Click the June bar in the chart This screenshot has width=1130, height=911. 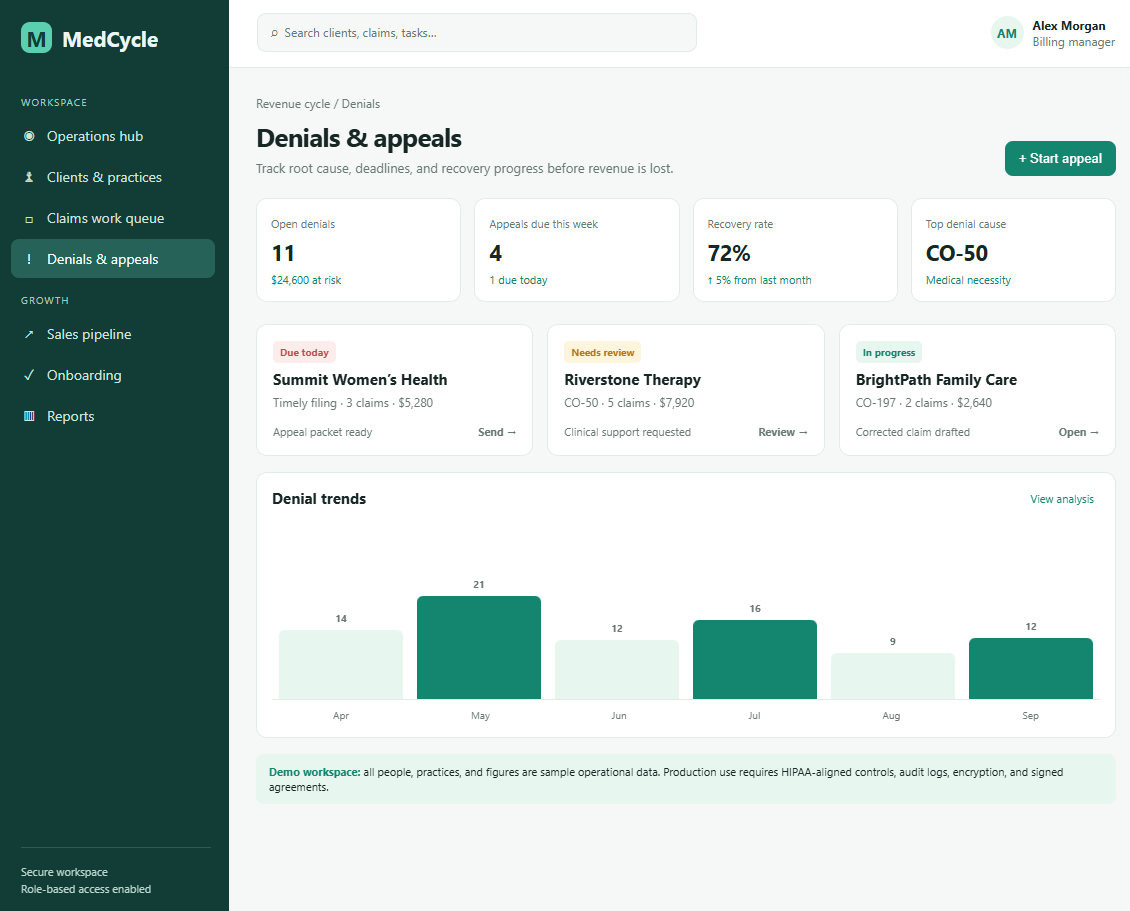pyautogui.click(x=617, y=670)
